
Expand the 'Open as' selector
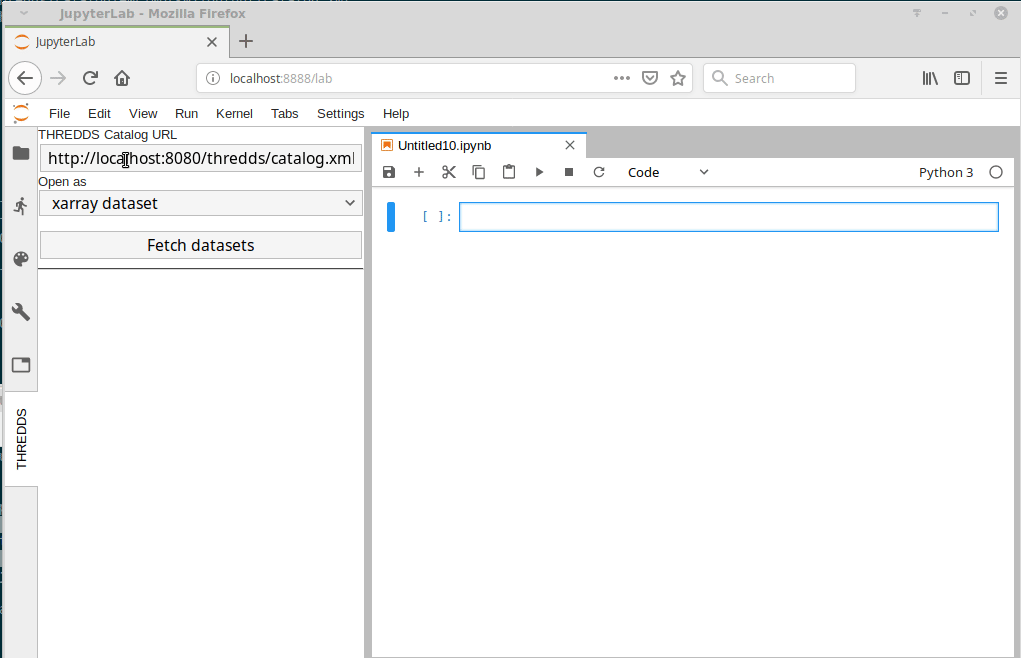point(200,202)
